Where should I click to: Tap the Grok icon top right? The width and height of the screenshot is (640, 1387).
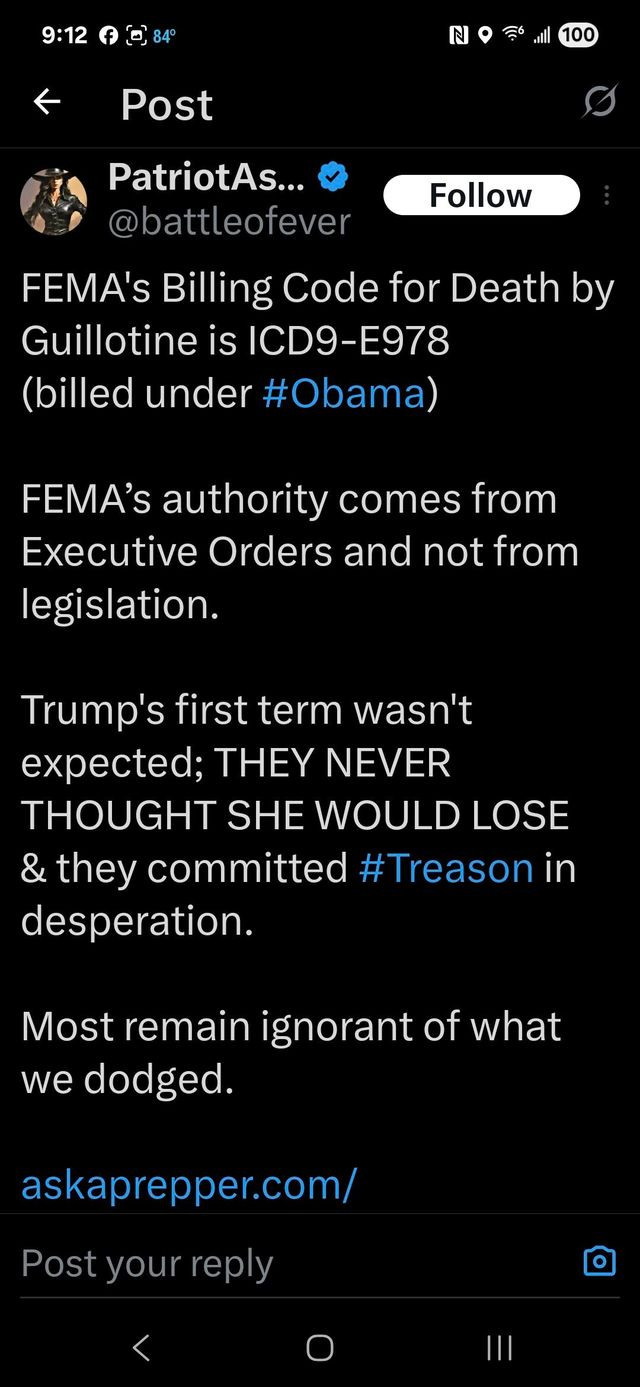click(600, 103)
